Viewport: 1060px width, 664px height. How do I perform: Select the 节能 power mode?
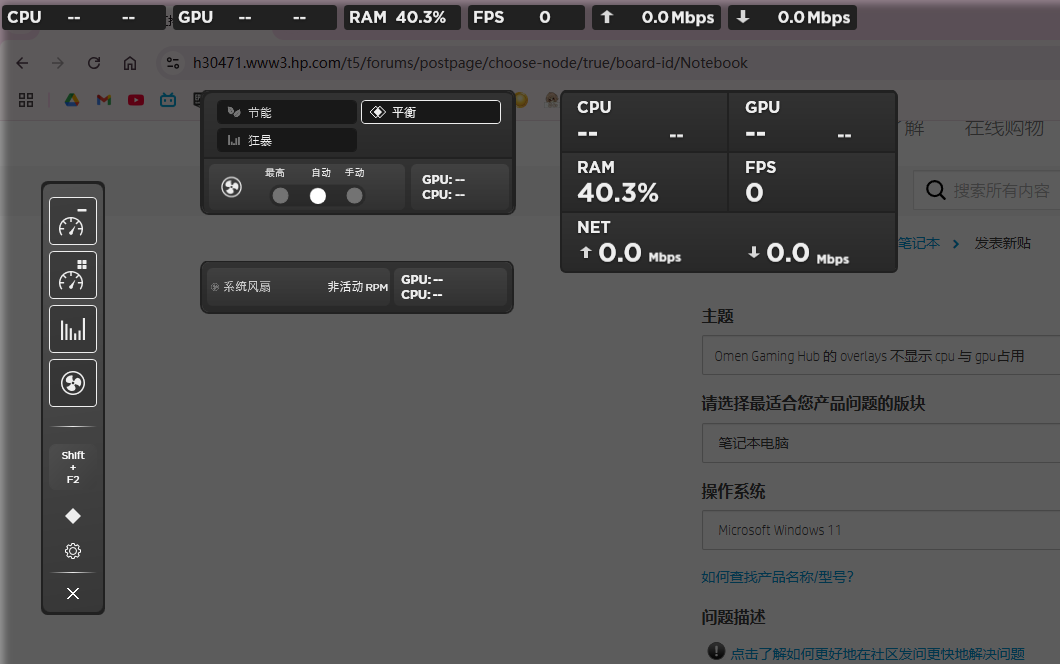pyautogui.click(x=287, y=112)
